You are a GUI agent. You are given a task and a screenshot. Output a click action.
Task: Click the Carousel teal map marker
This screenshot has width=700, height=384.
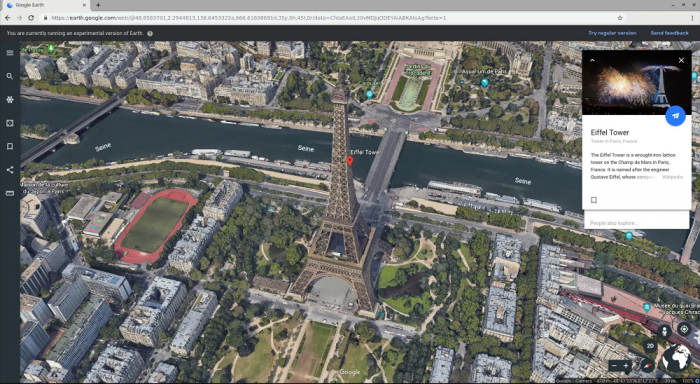click(x=369, y=94)
